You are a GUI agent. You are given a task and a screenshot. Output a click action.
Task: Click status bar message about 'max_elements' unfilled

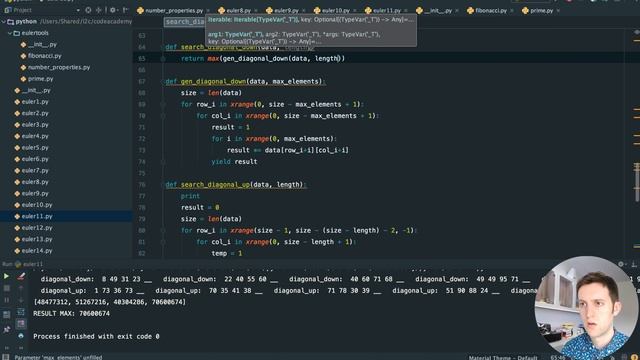pos(58,357)
